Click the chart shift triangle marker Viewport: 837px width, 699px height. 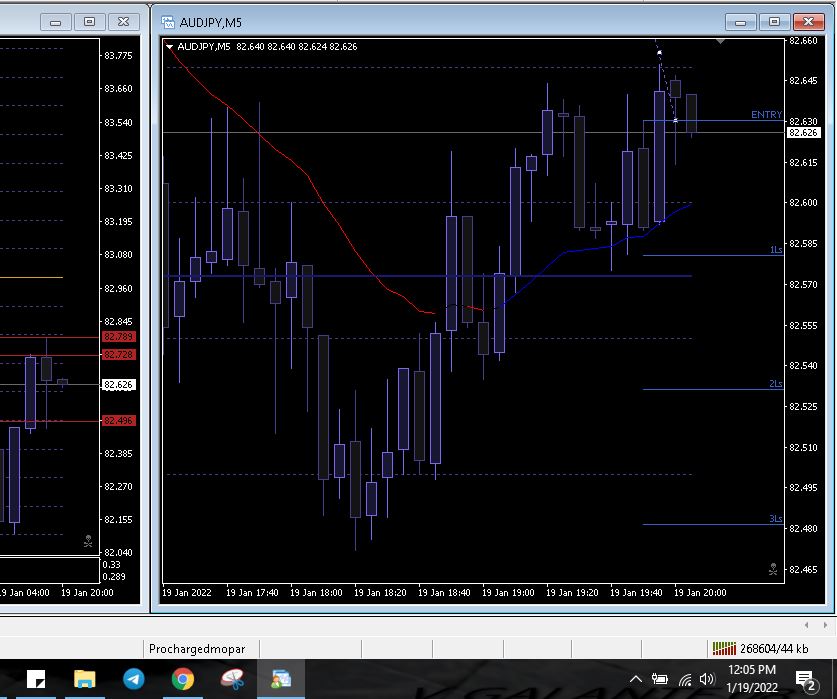(x=720, y=42)
